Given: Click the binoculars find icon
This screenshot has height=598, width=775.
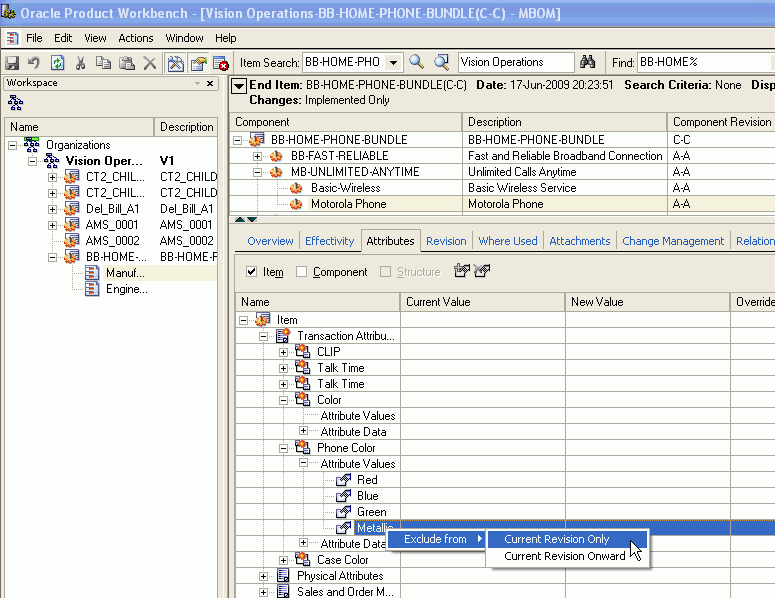Looking at the screenshot, I should (x=588, y=62).
